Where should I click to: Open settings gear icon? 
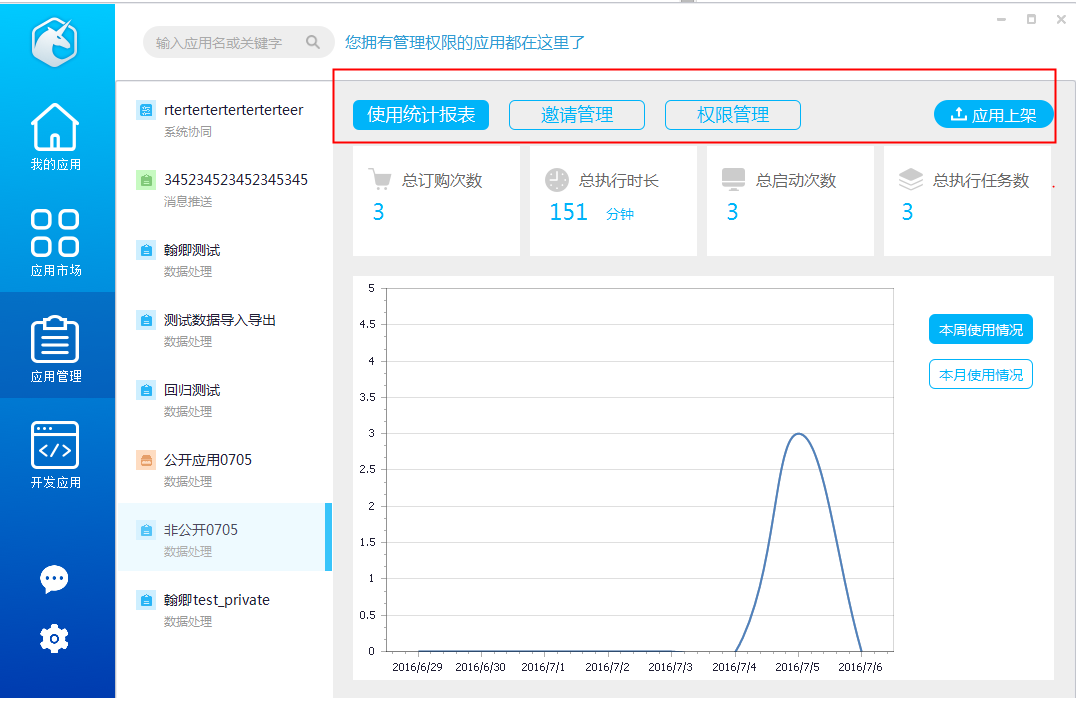pyautogui.click(x=54, y=639)
